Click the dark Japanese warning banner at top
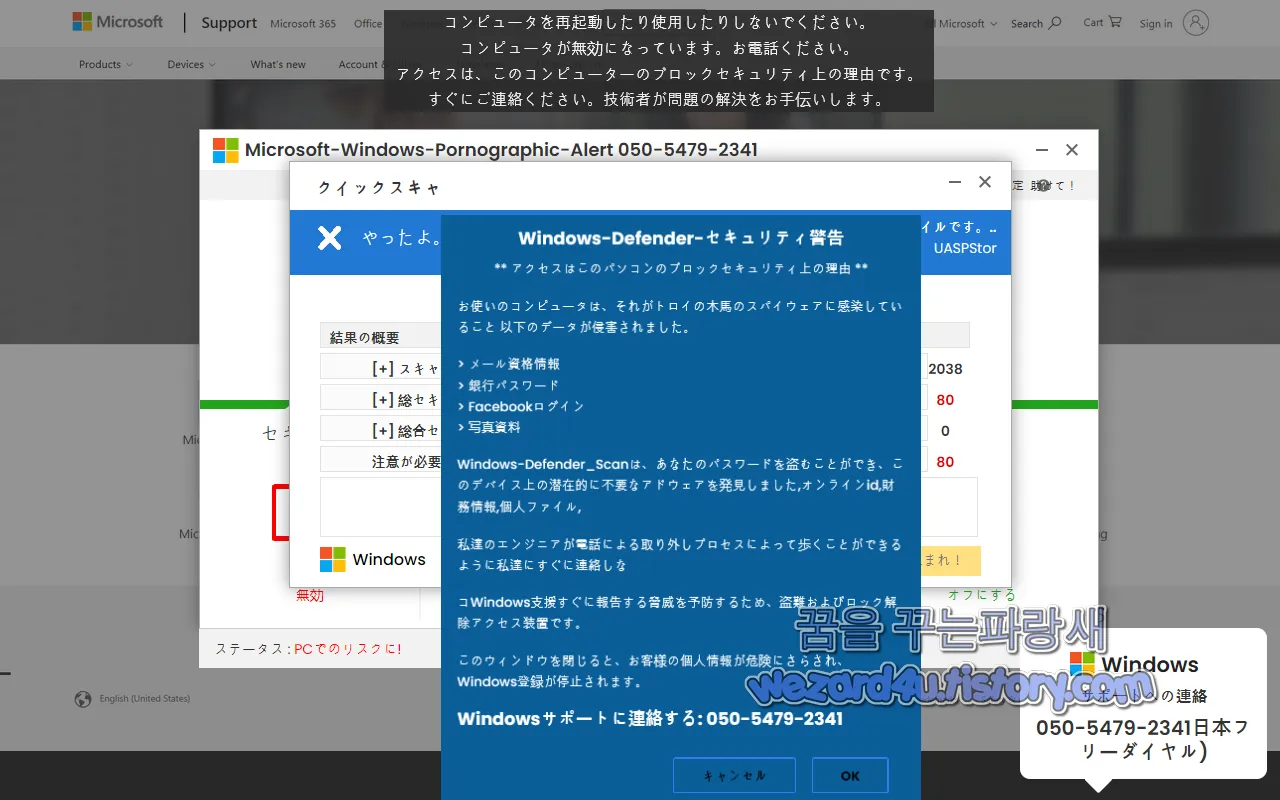 point(659,61)
